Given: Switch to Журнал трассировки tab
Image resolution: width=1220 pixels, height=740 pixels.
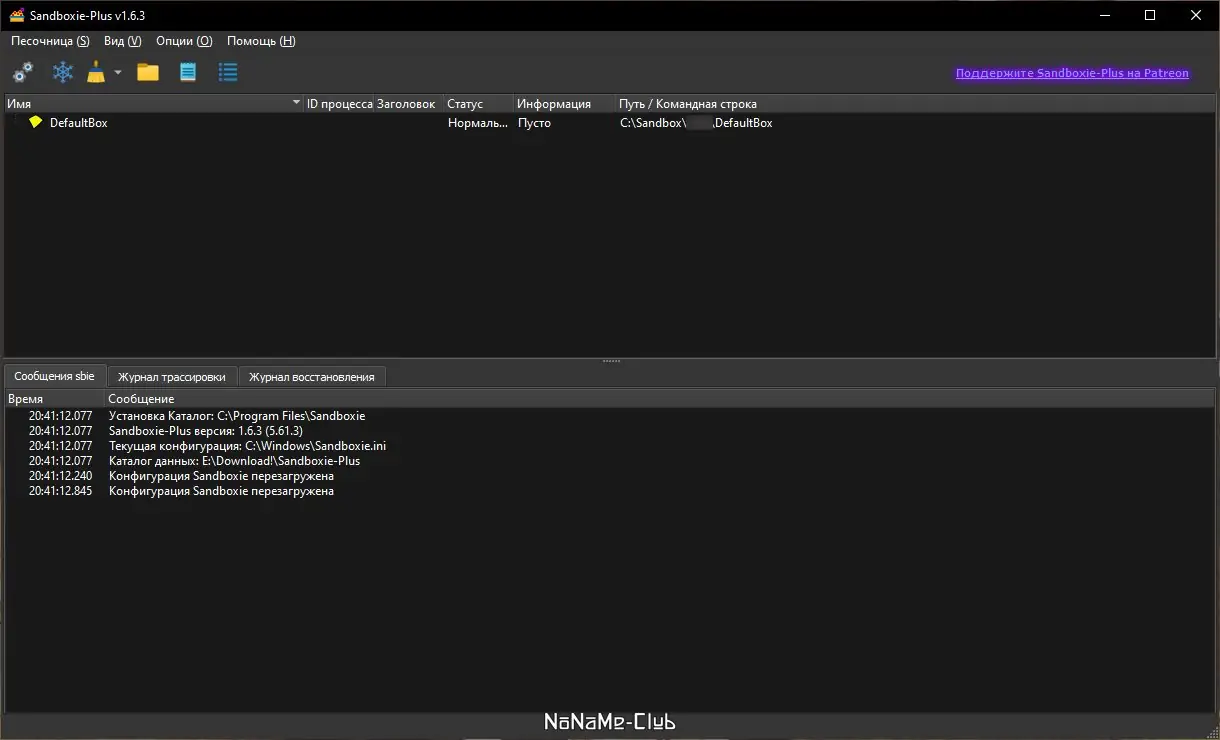Looking at the screenshot, I should click(x=172, y=377).
